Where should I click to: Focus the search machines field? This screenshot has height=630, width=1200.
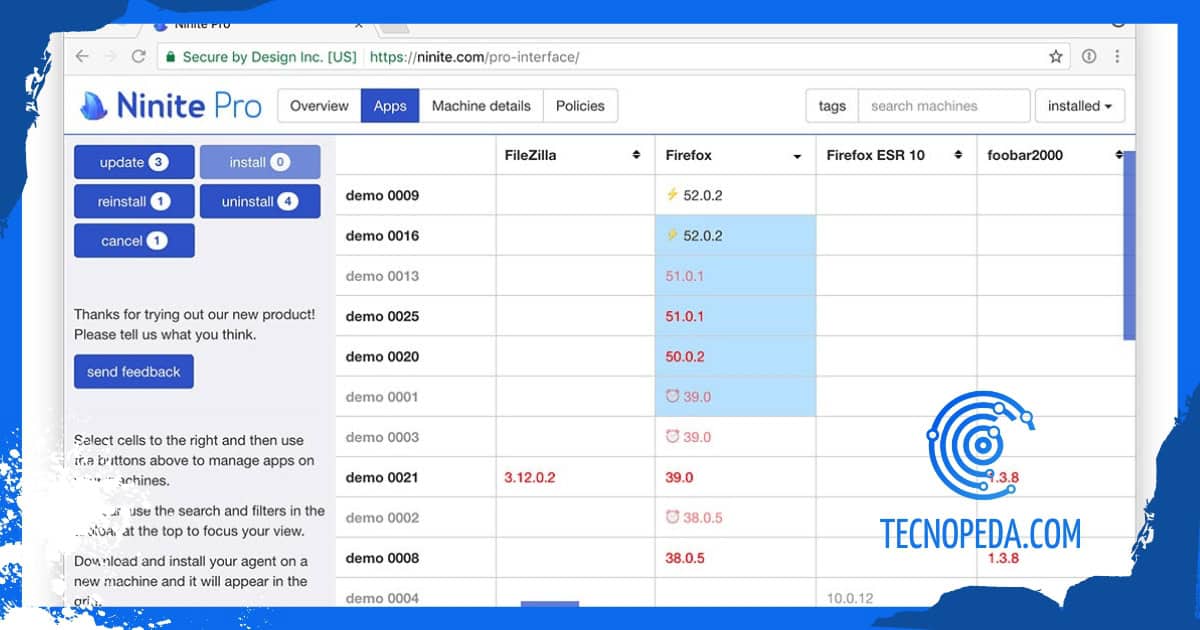[x=945, y=106]
